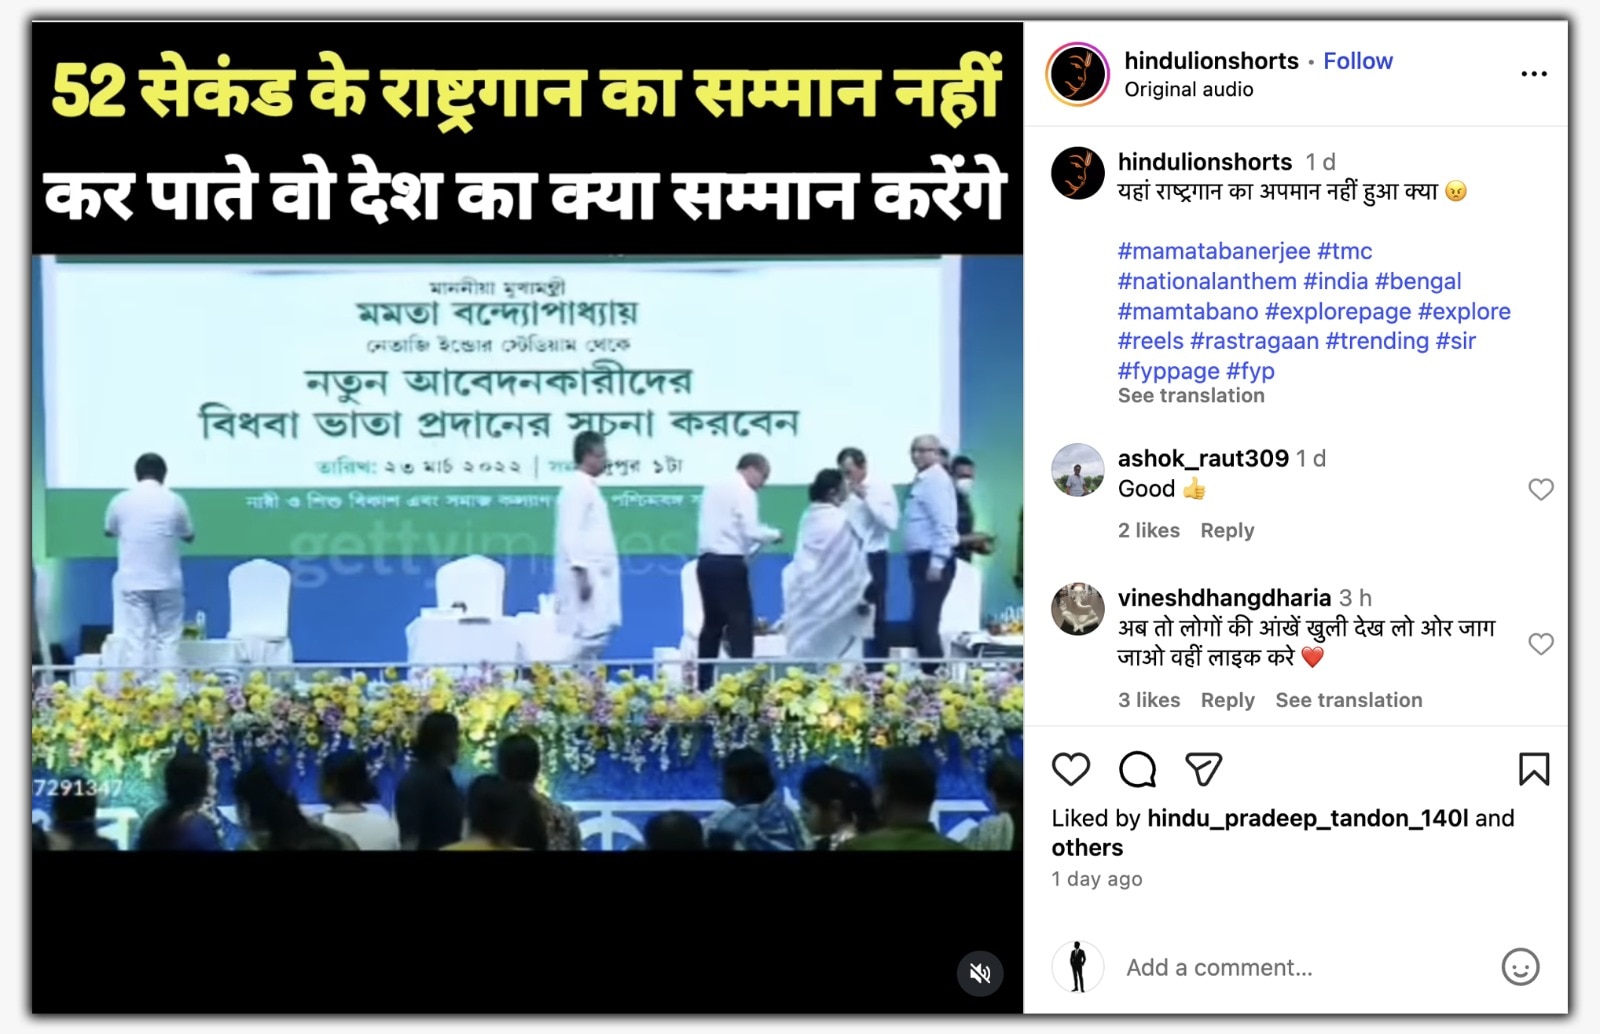Open the #mamatabanerjee hashtag
Screen dimensions: 1600x1034
pyautogui.click(x=1214, y=251)
